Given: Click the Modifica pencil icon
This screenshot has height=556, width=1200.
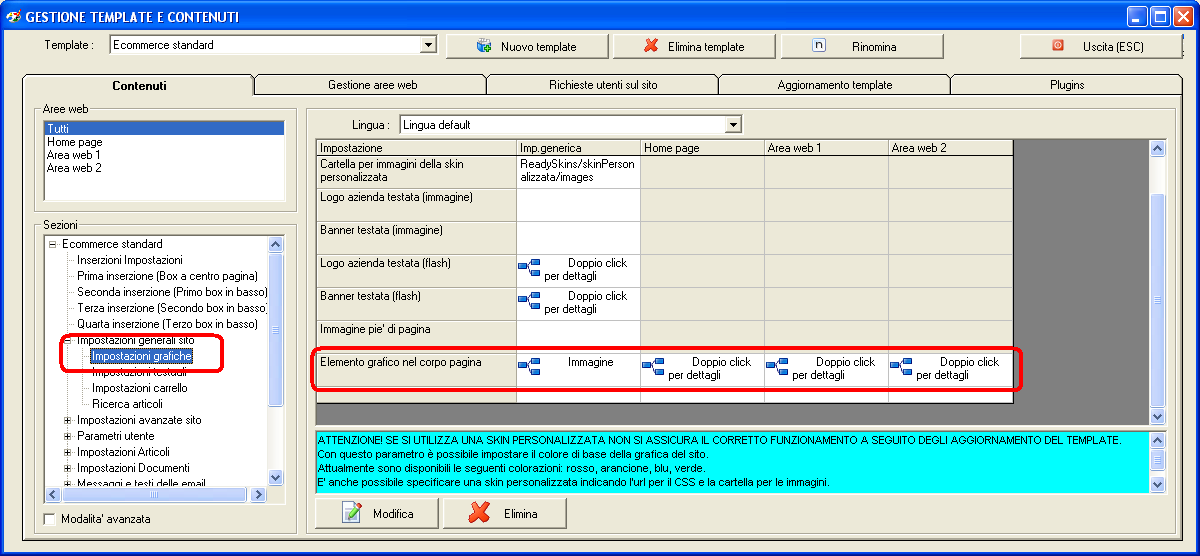Looking at the screenshot, I should (351, 513).
